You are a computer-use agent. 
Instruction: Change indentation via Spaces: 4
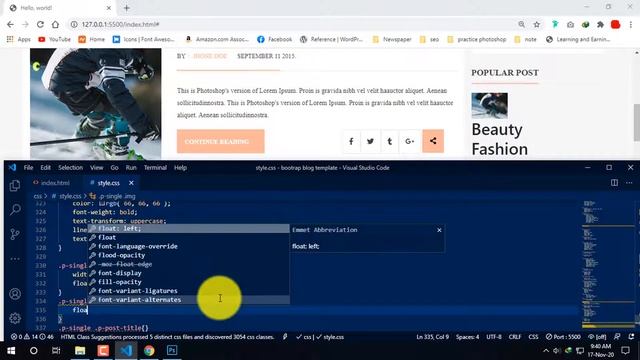(468, 337)
